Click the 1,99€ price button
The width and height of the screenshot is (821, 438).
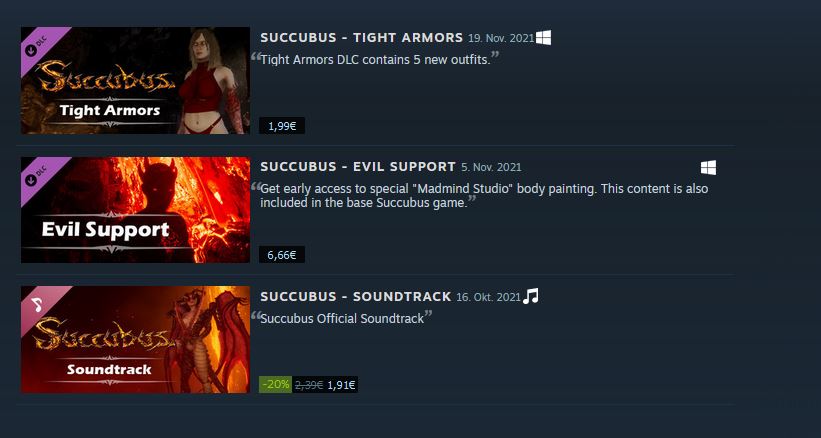coord(282,126)
